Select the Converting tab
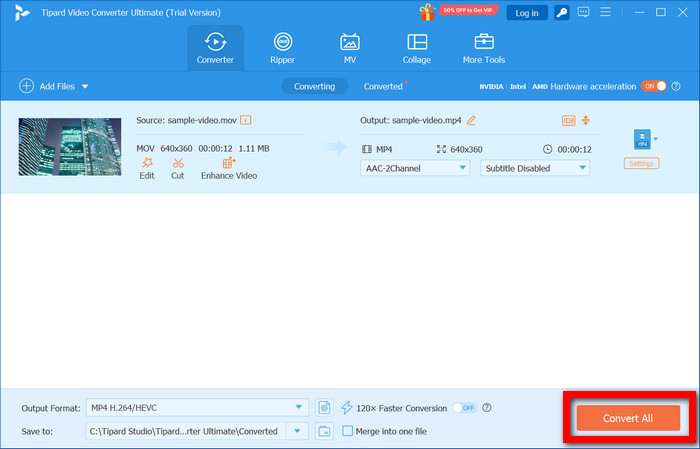Image resolution: width=700 pixels, height=449 pixels. click(x=314, y=87)
